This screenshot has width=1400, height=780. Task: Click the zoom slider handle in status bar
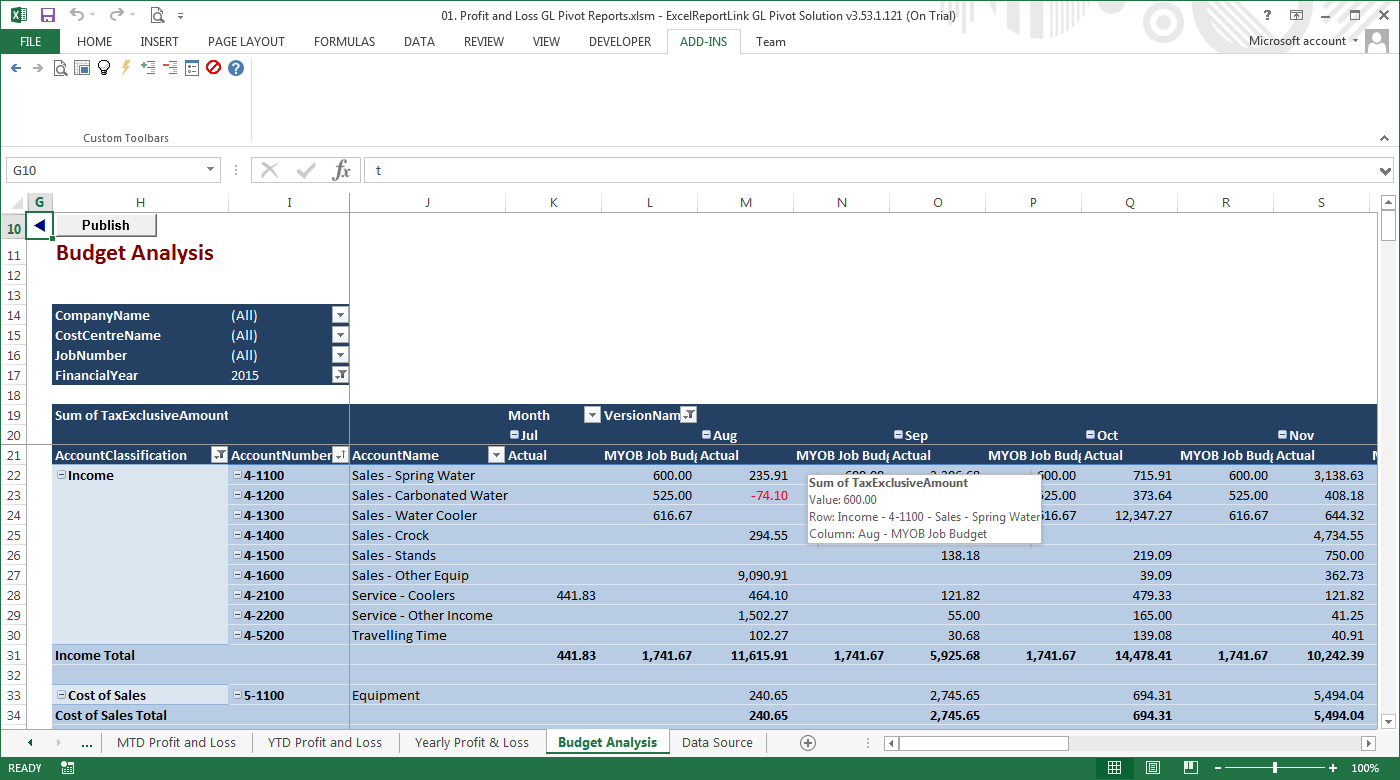1275,768
